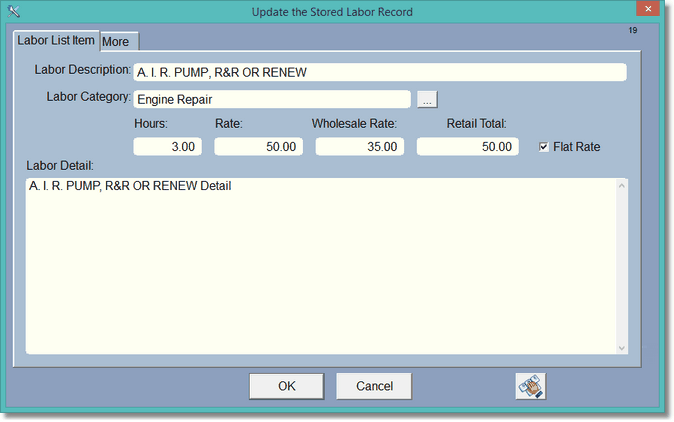Click the Labor Detail label

click(x=60, y=166)
